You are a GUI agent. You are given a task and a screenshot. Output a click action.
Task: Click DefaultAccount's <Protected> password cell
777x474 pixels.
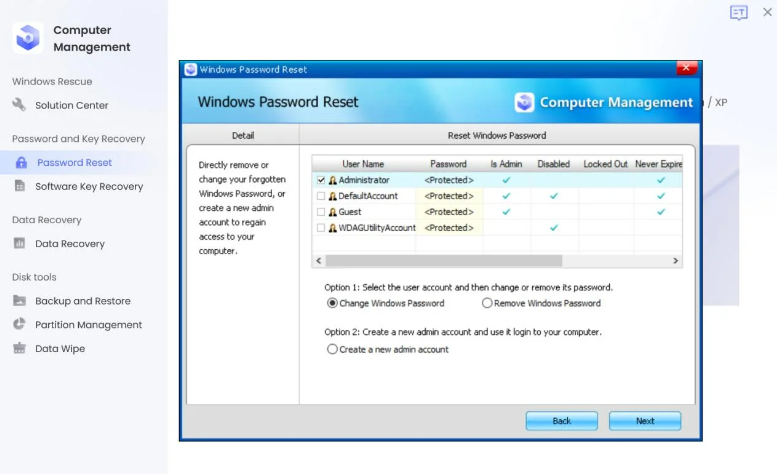click(449, 196)
